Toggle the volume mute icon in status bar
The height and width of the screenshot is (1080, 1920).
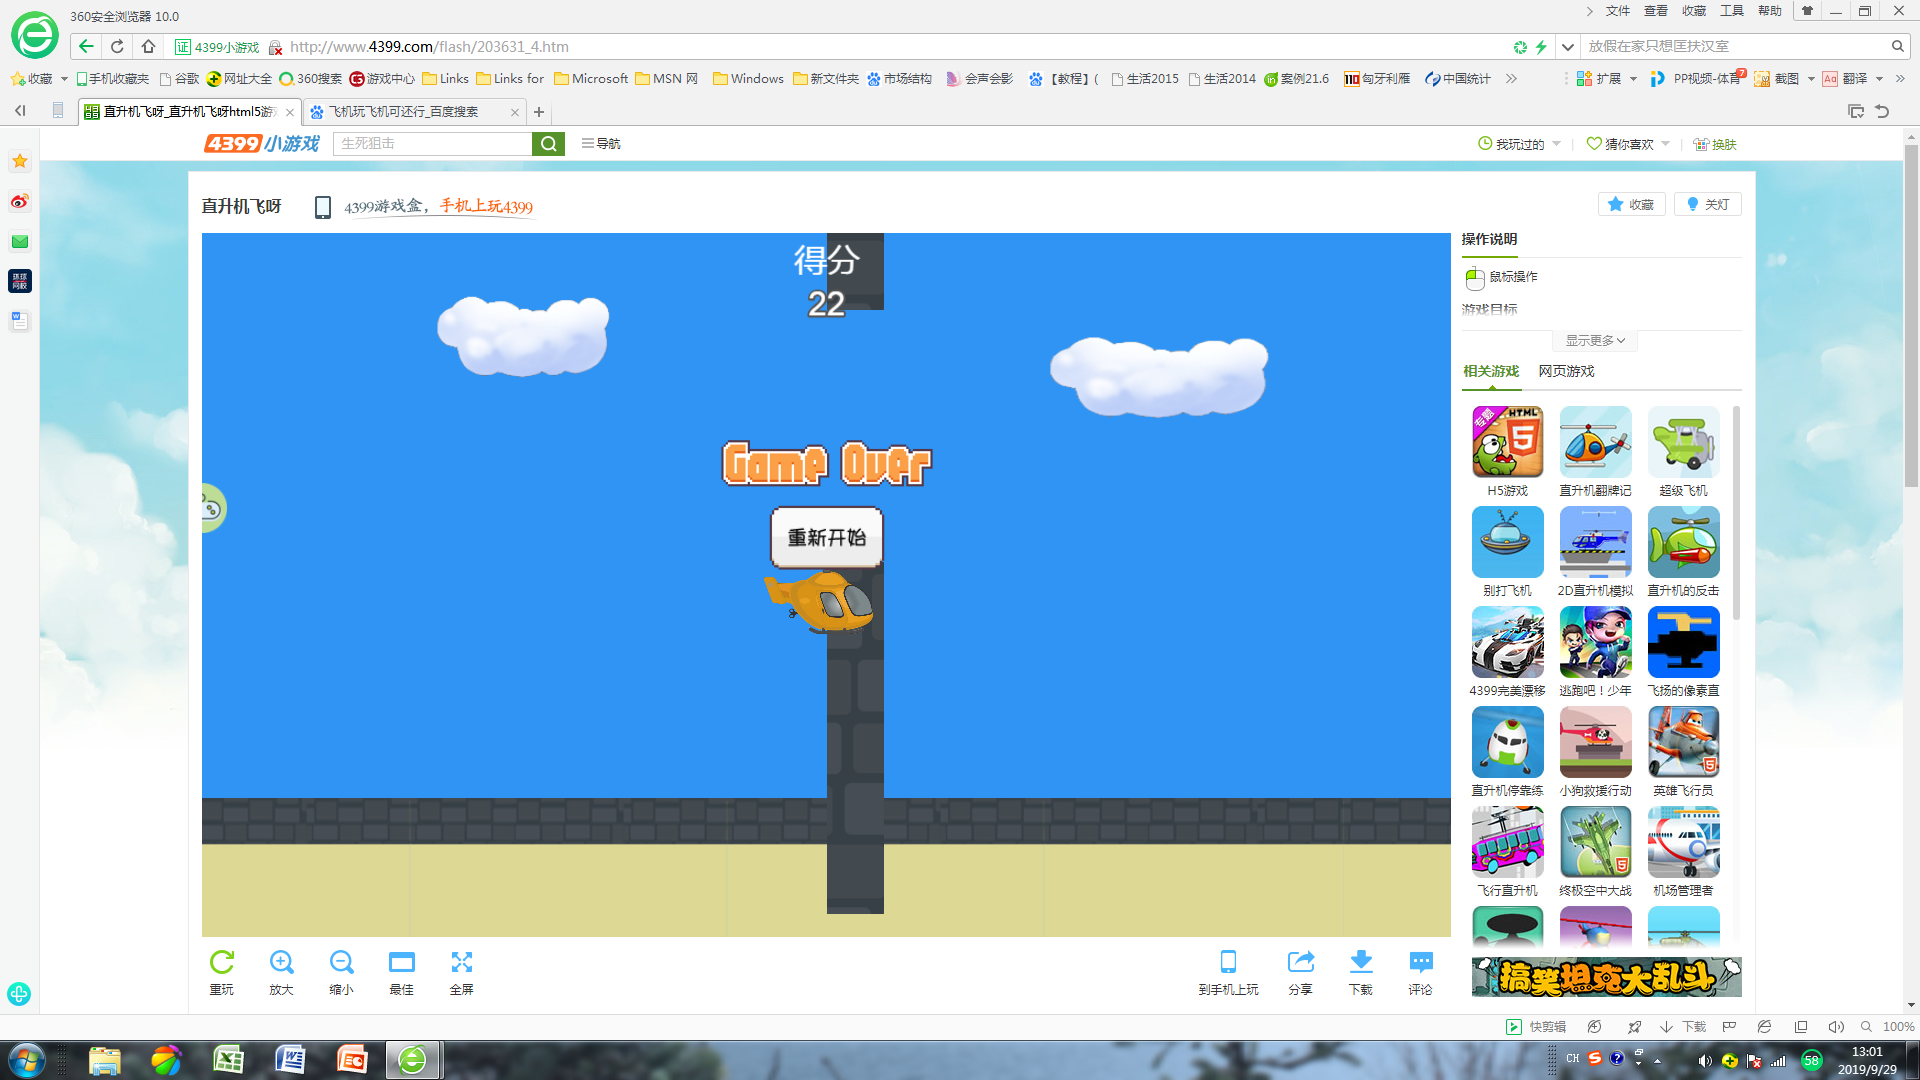pyautogui.click(x=1835, y=1027)
